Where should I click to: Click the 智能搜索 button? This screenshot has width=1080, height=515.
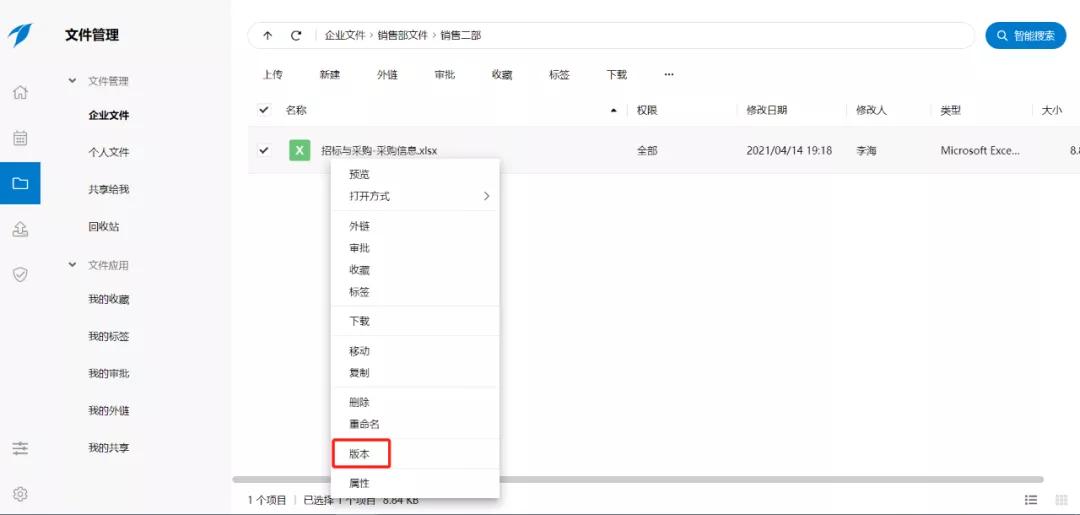tap(1026, 36)
